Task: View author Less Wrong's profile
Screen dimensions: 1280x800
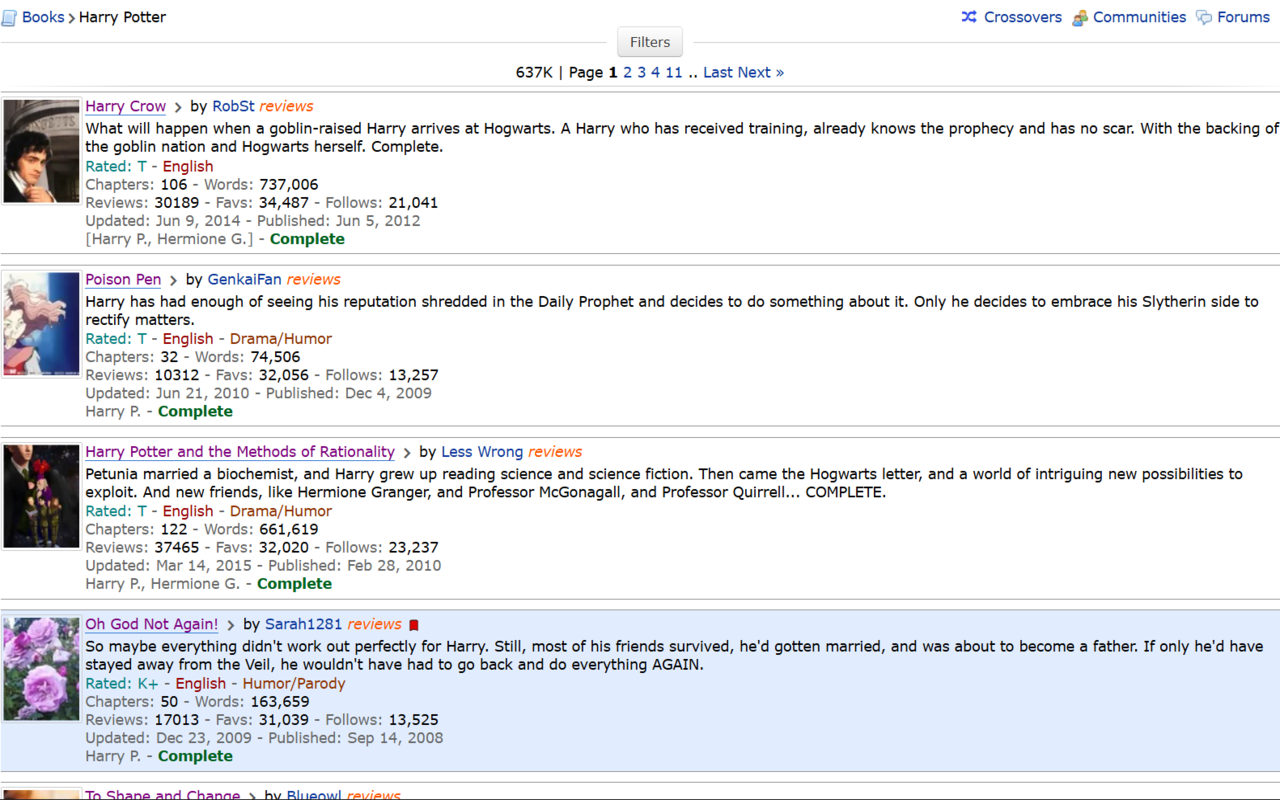Action: click(482, 452)
